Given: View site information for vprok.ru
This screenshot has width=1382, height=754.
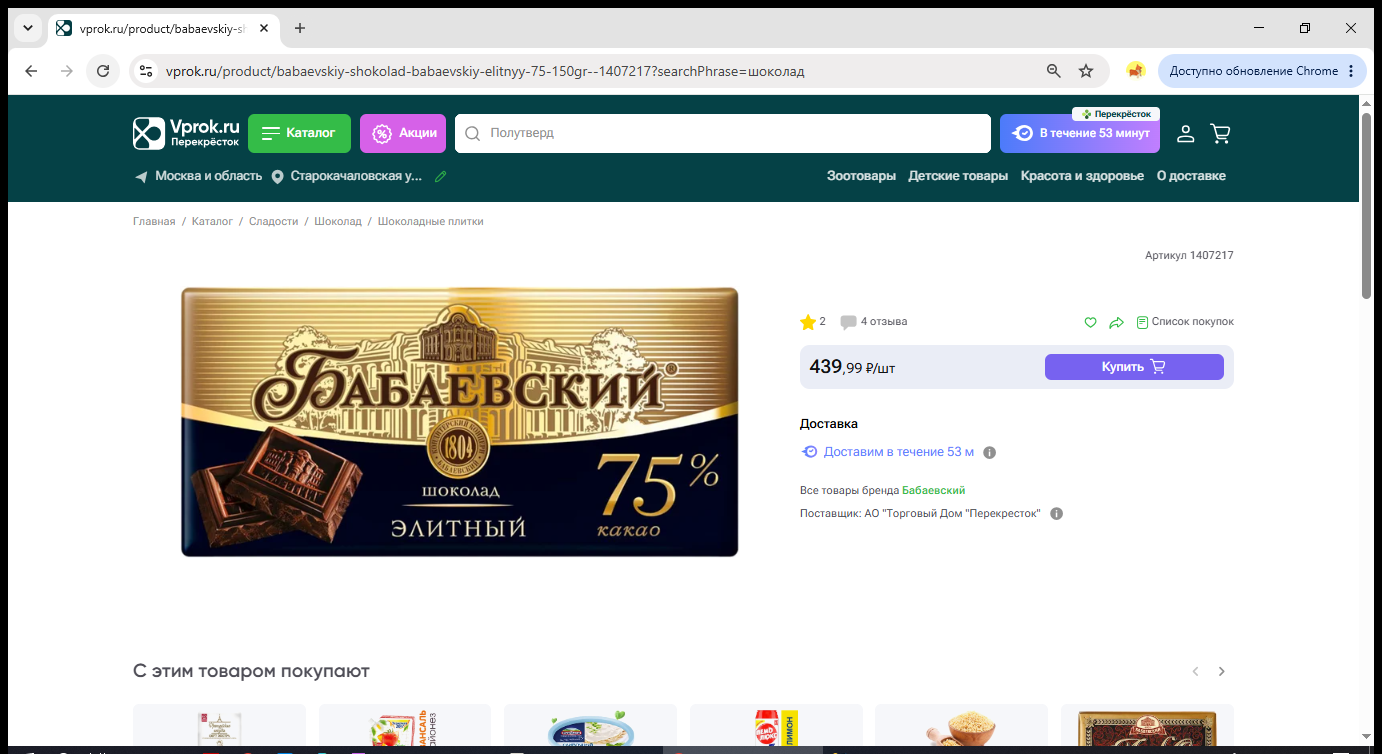Looking at the screenshot, I should click(x=146, y=71).
